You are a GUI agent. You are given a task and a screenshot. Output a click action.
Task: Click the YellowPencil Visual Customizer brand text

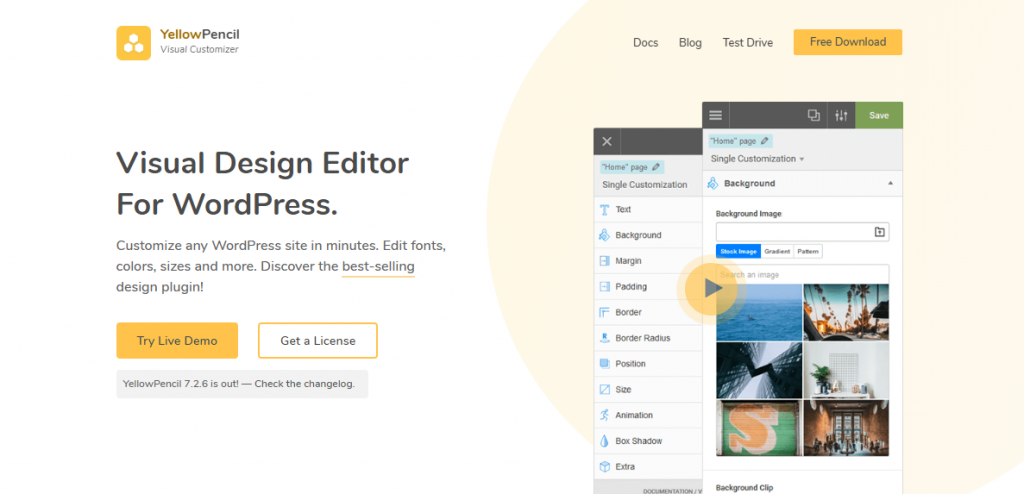tap(200, 41)
